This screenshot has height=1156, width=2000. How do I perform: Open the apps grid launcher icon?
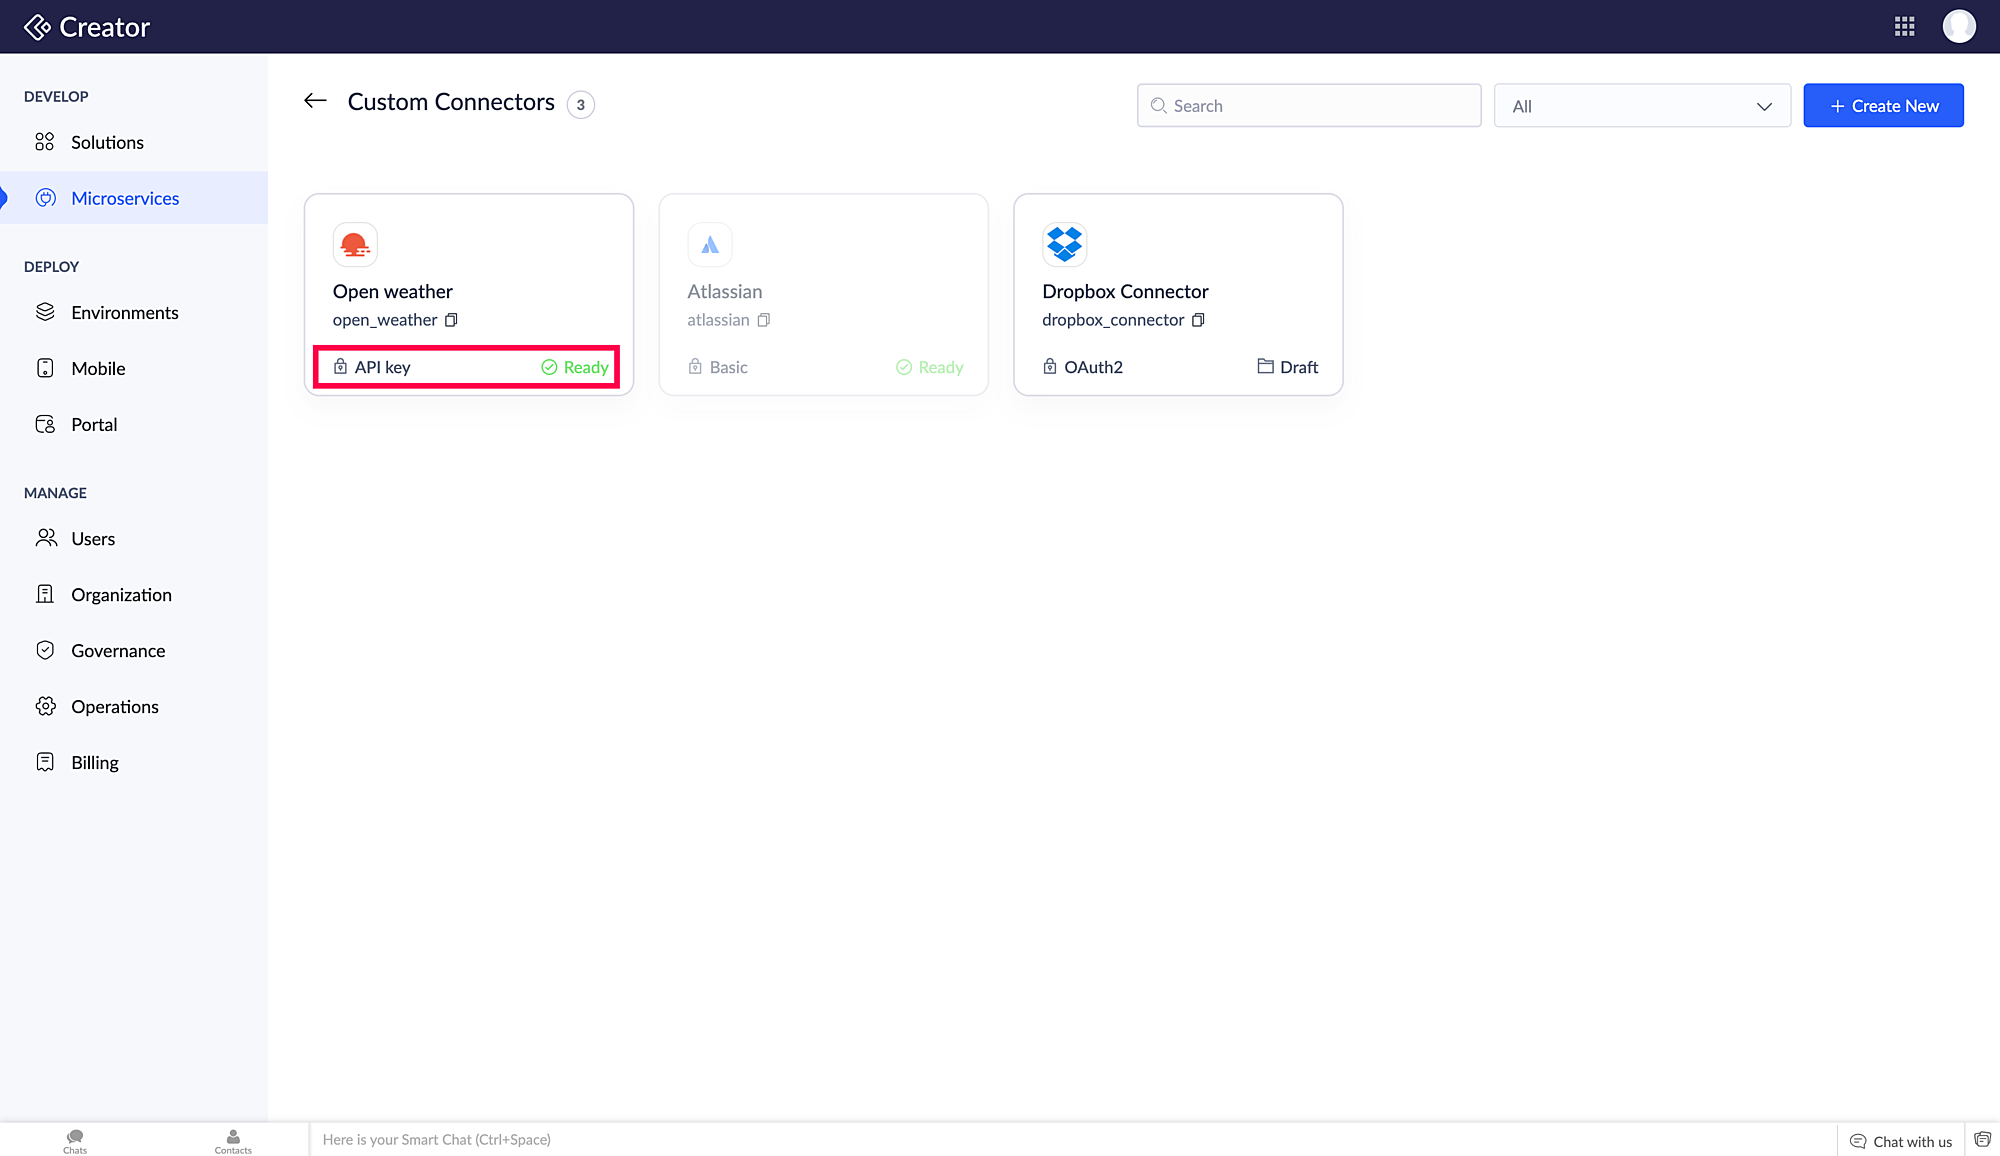click(x=1904, y=27)
